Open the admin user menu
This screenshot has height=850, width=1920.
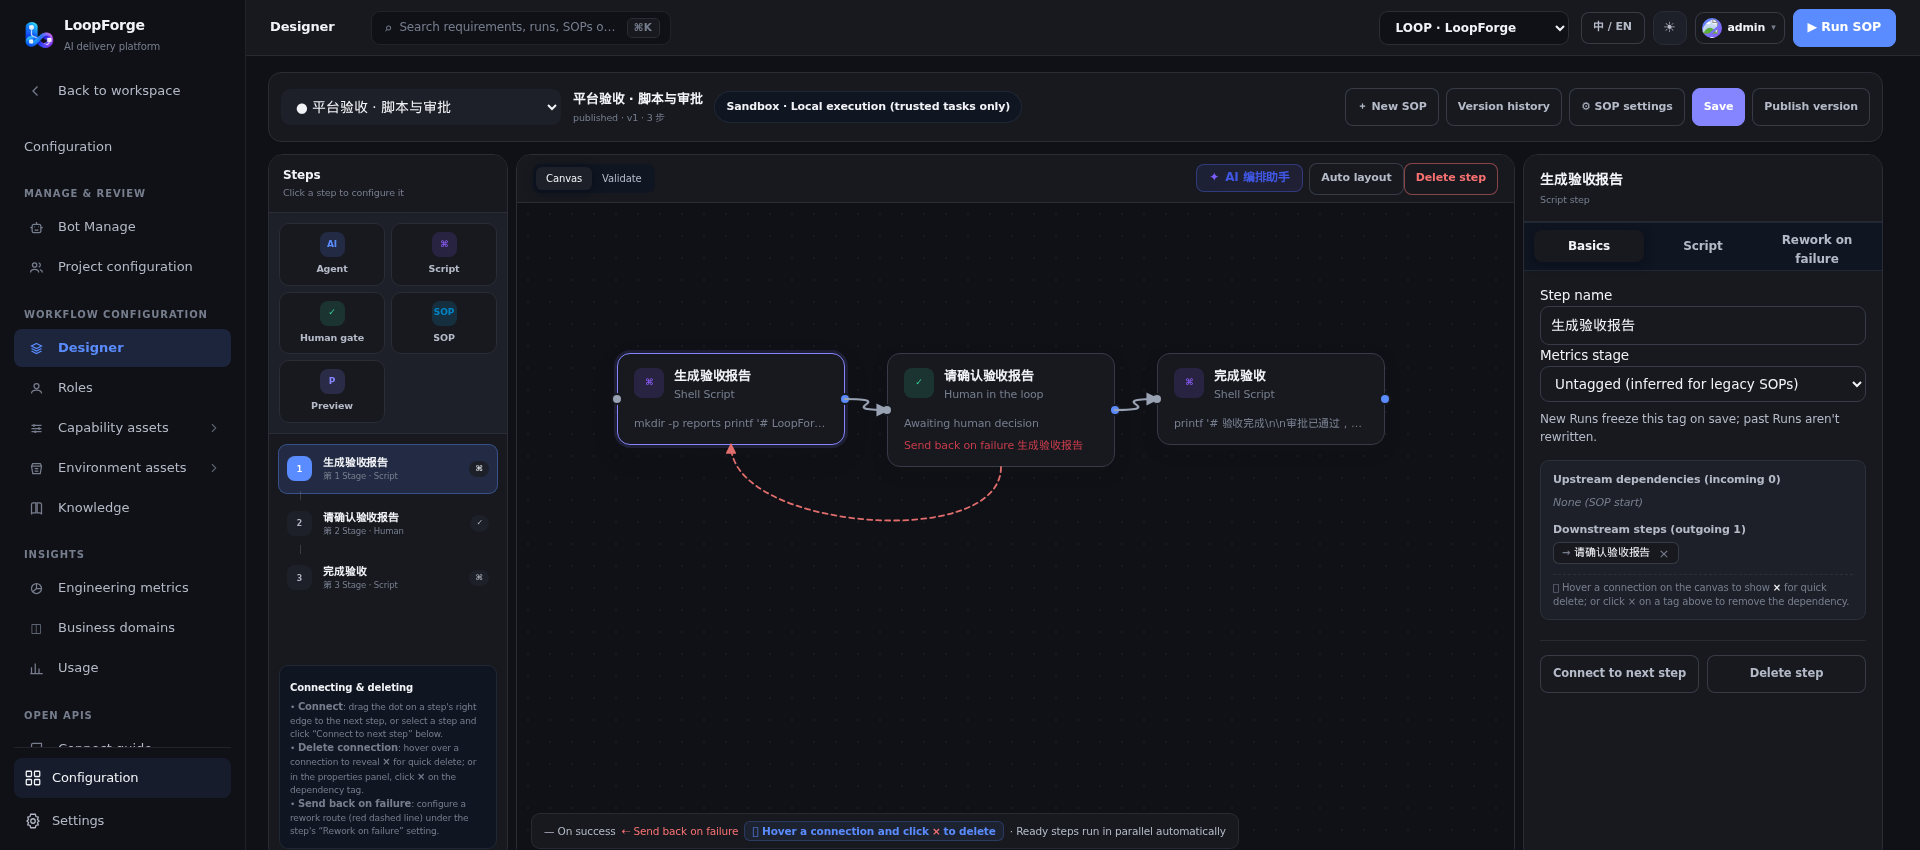point(1740,28)
